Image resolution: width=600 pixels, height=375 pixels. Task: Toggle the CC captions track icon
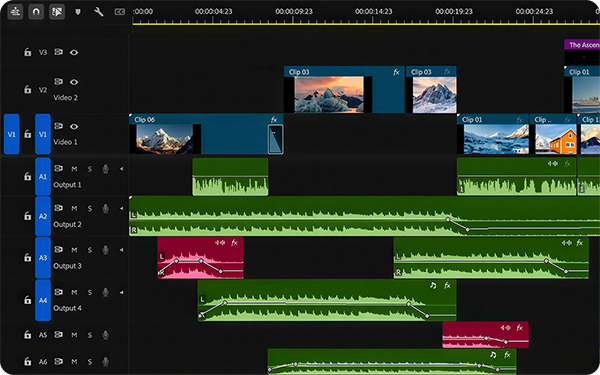[120, 12]
